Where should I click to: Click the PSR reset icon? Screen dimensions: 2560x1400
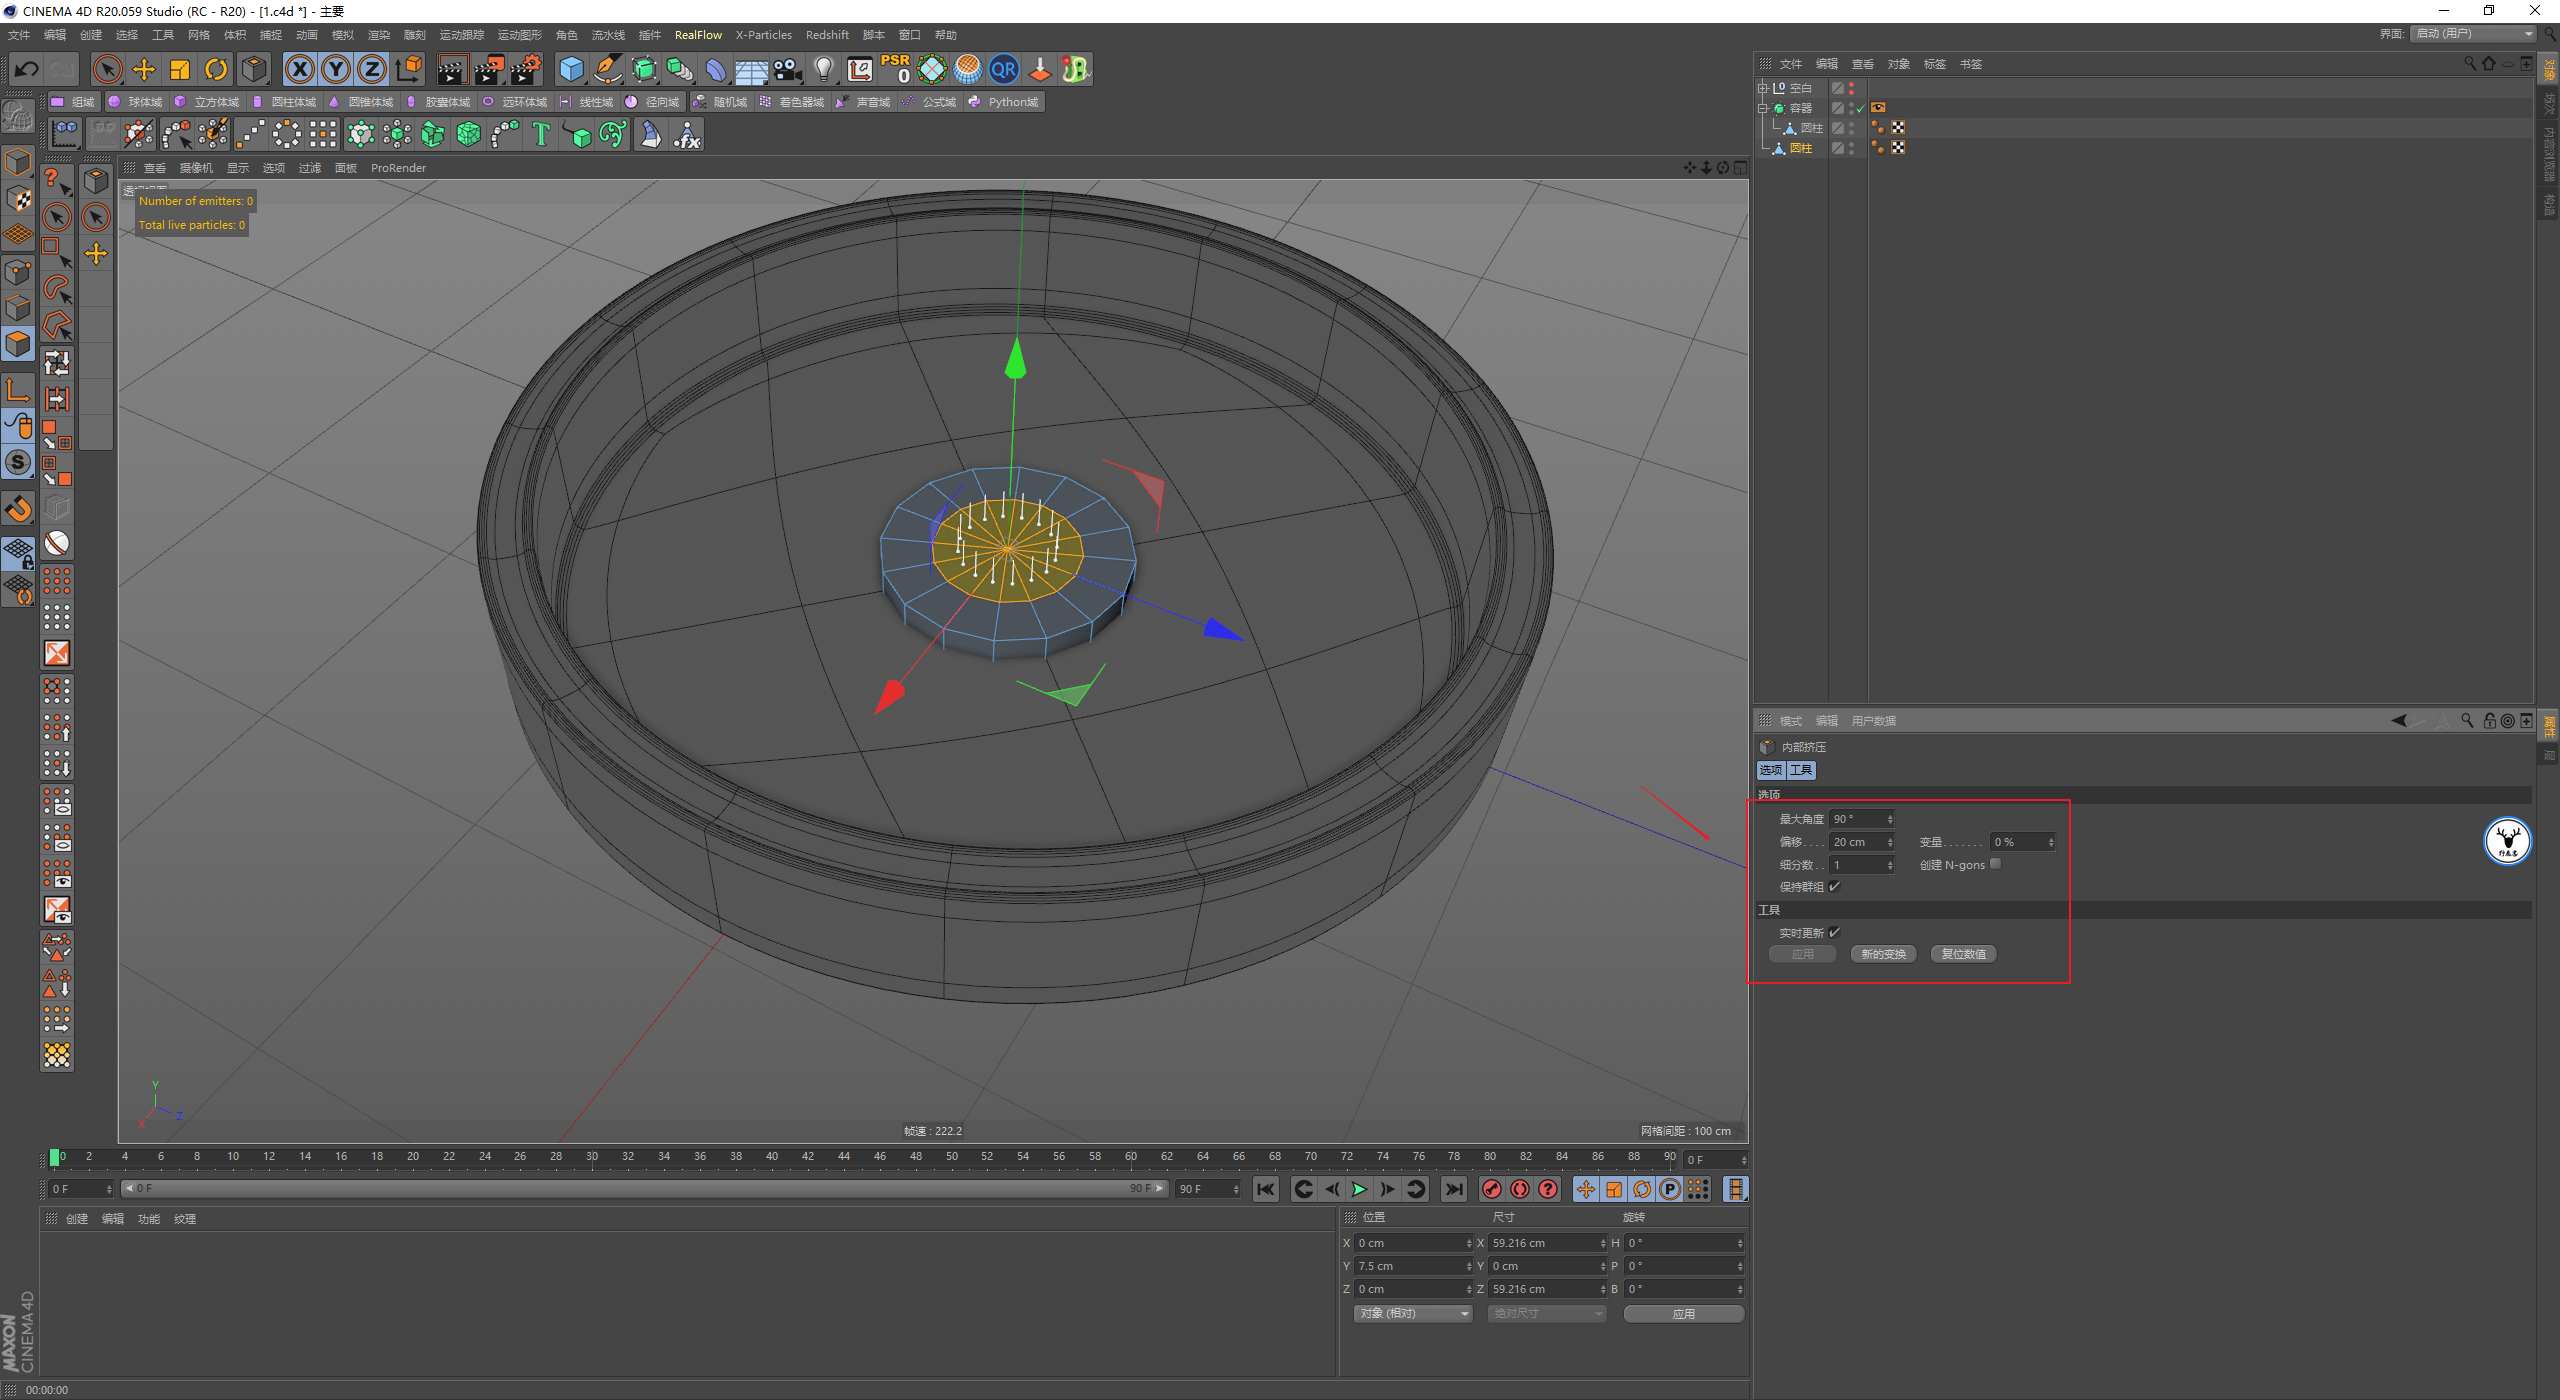coord(895,69)
